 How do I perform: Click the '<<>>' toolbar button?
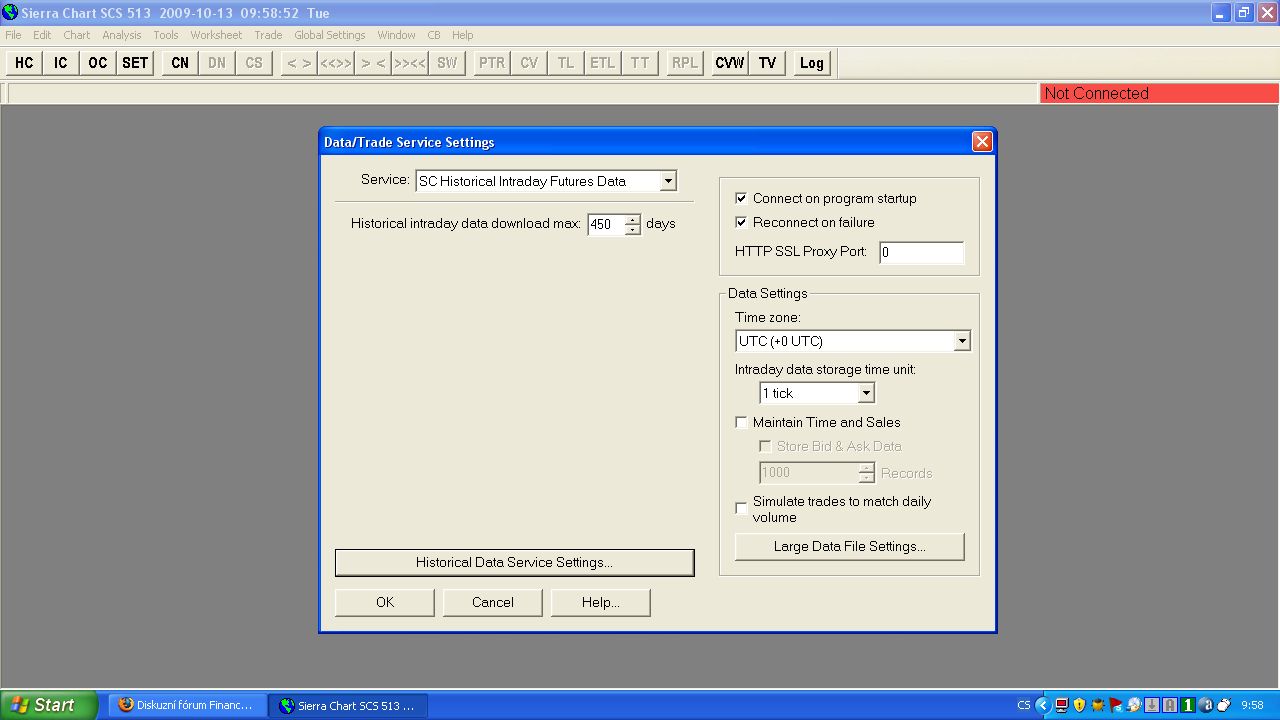(x=336, y=63)
